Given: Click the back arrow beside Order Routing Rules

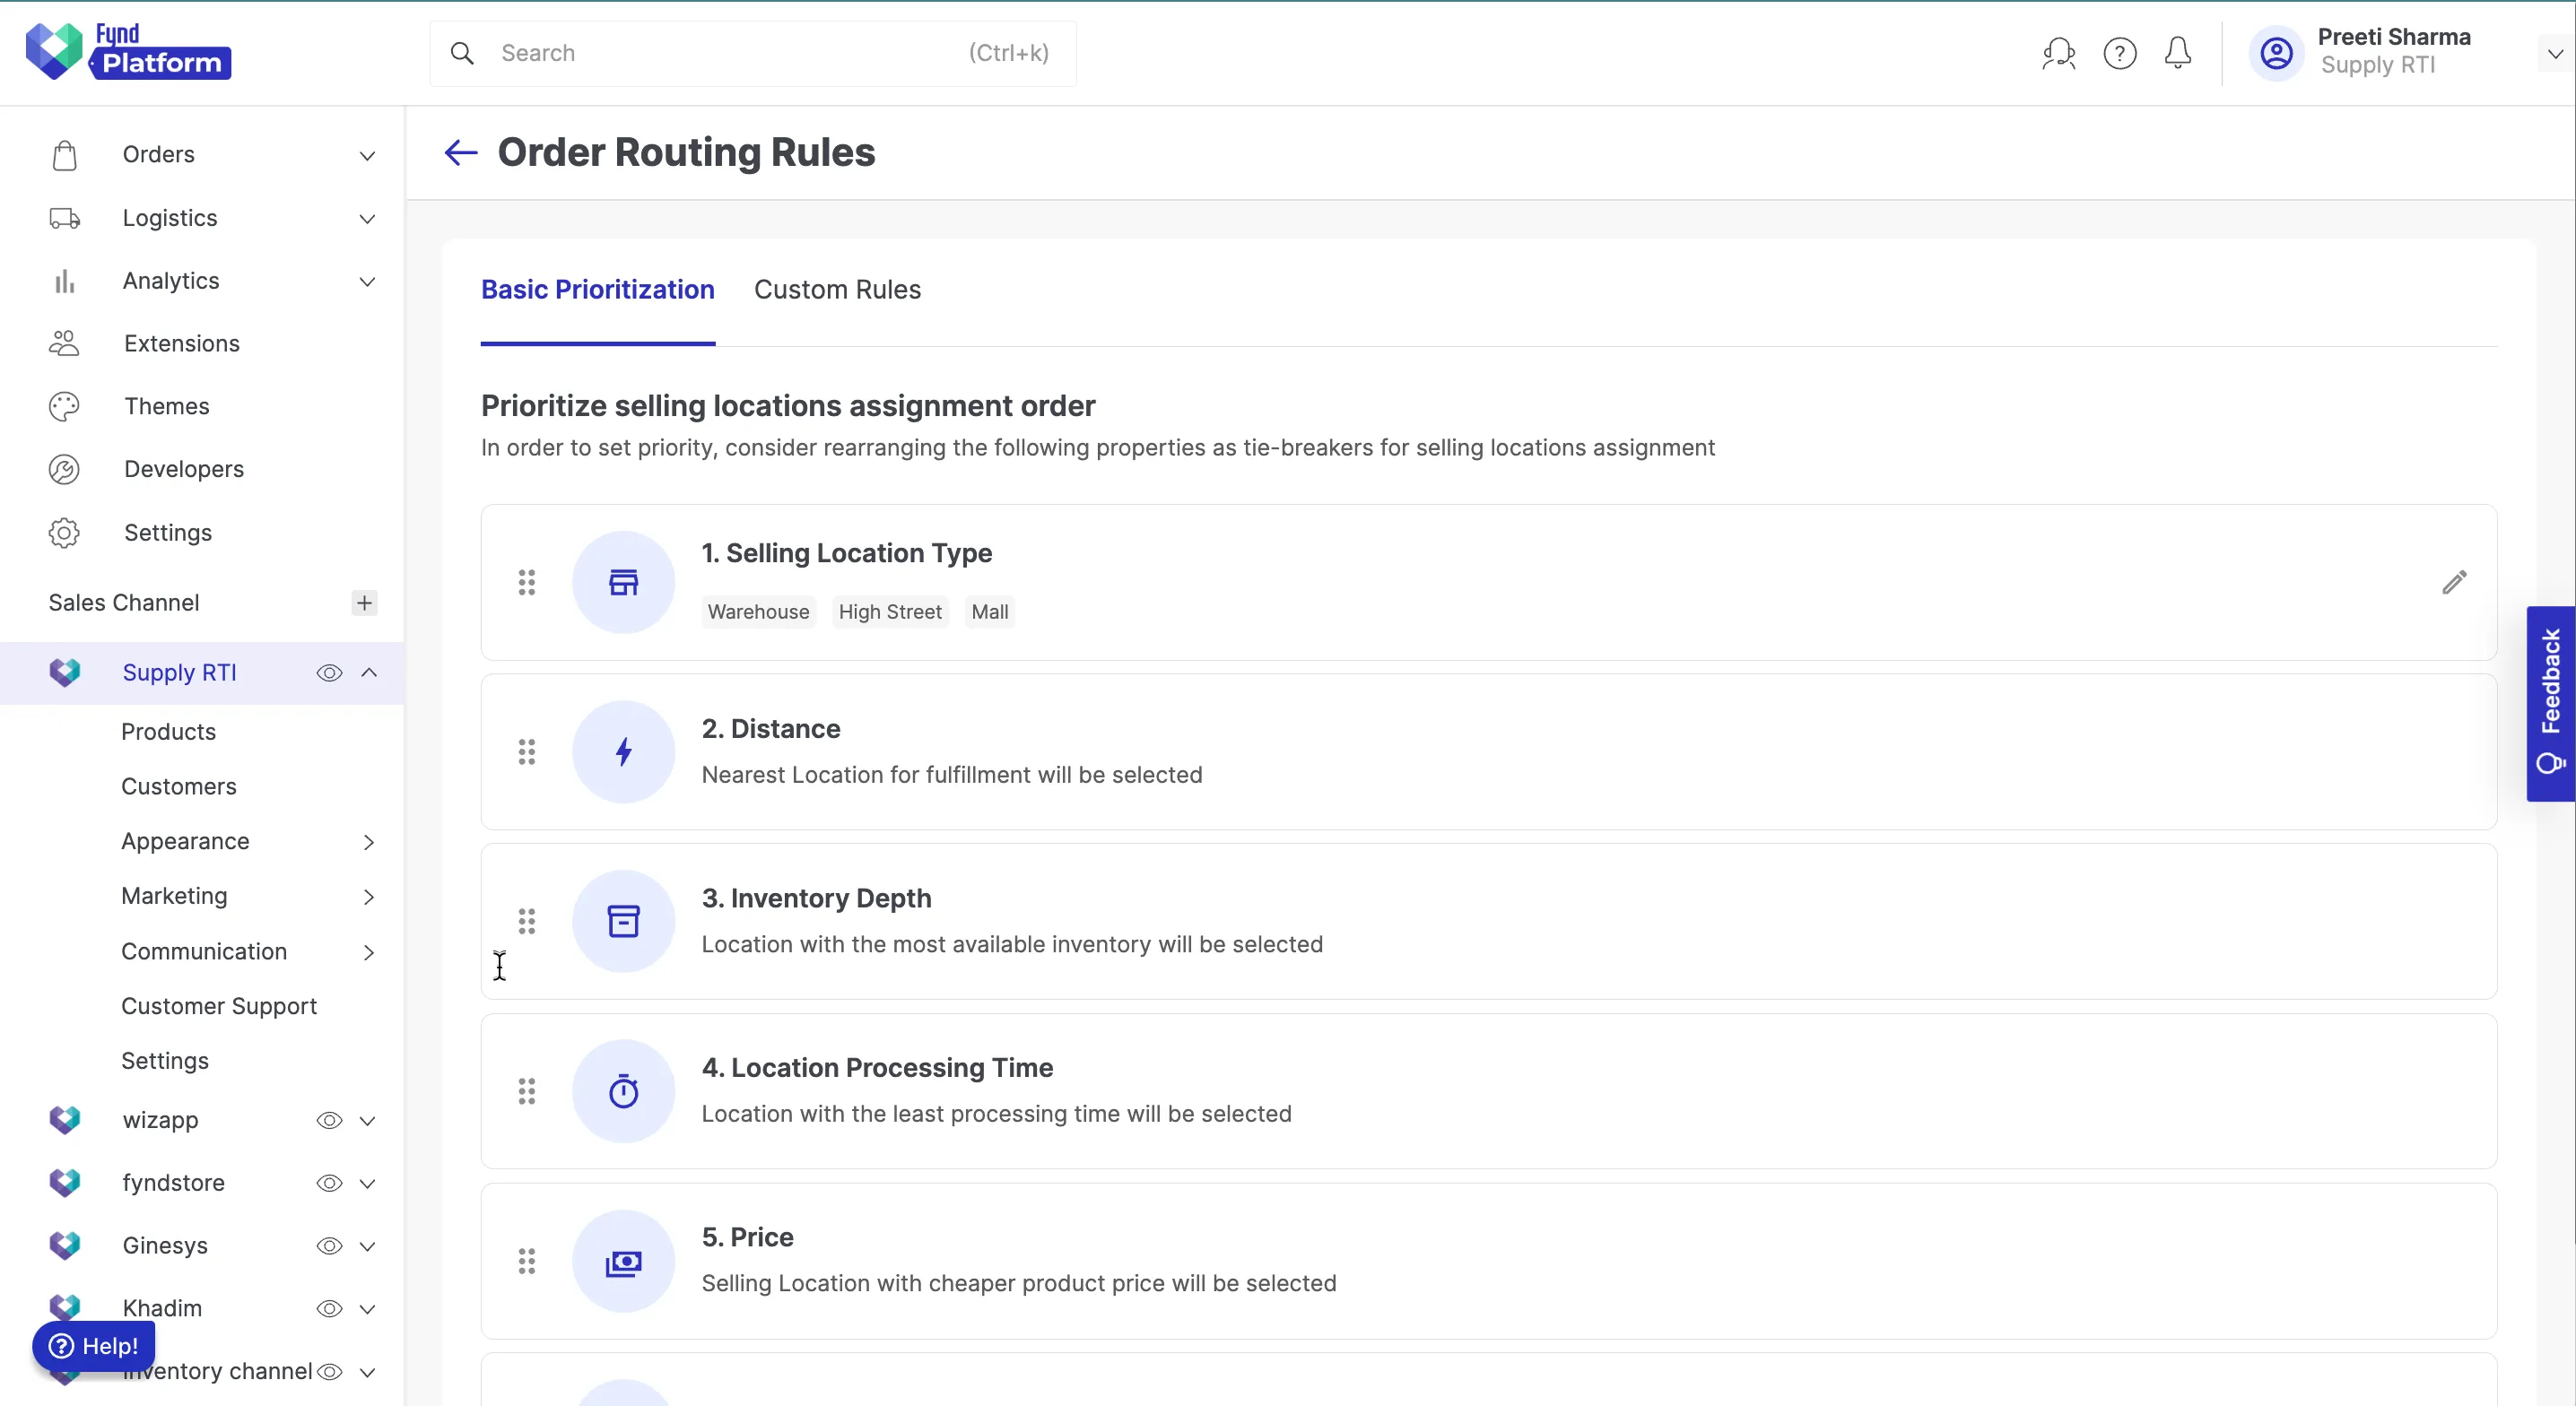Looking at the screenshot, I should pyautogui.click(x=460, y=152).
